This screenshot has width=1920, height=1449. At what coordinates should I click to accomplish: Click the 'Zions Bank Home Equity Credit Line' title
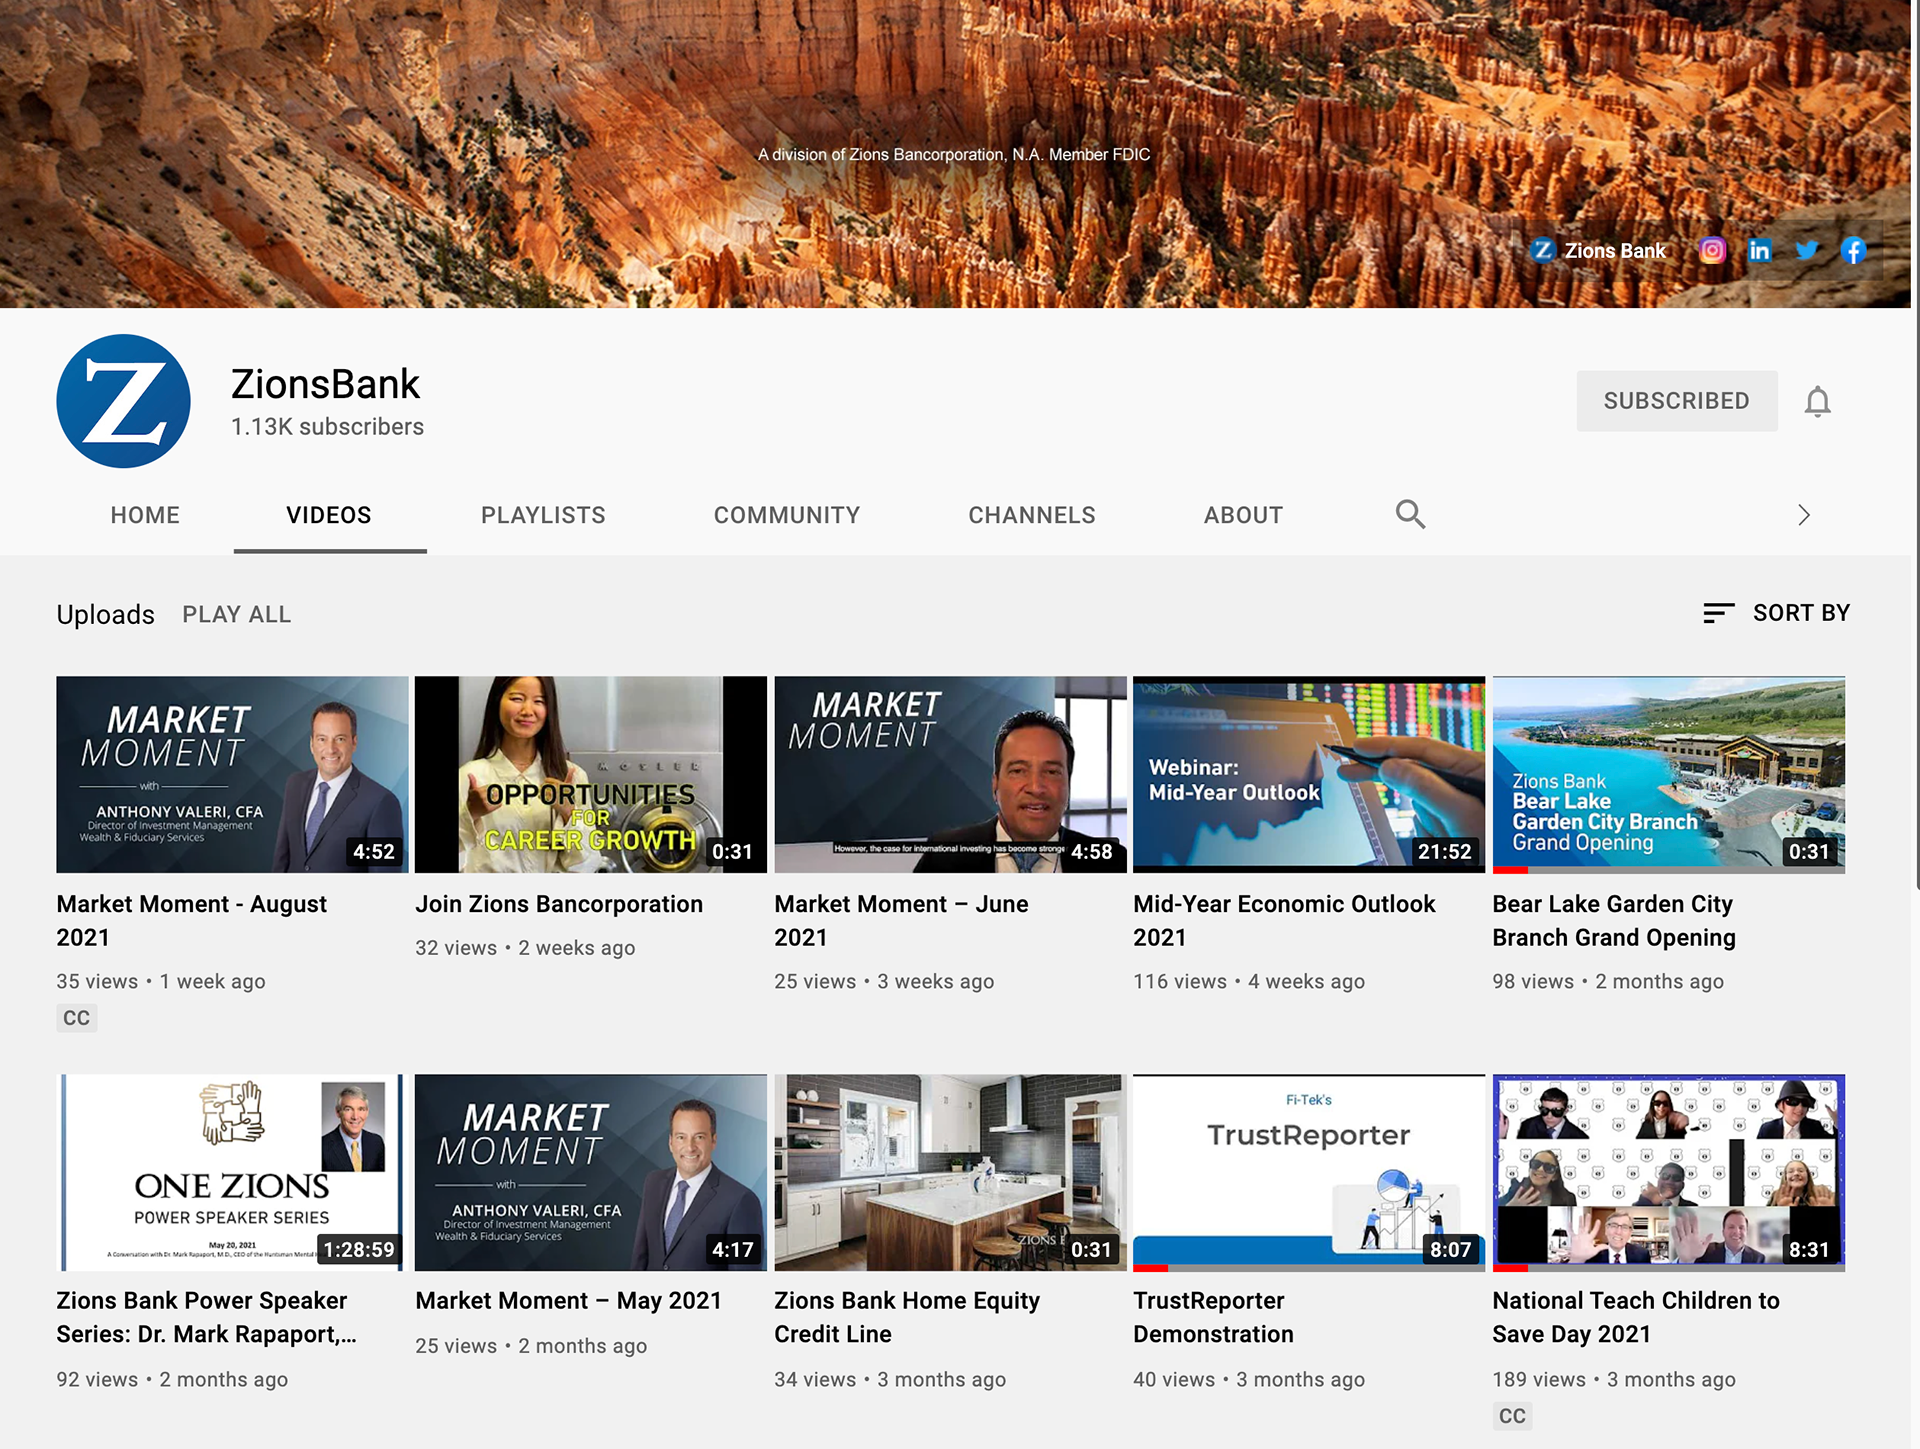[907, 1317]
